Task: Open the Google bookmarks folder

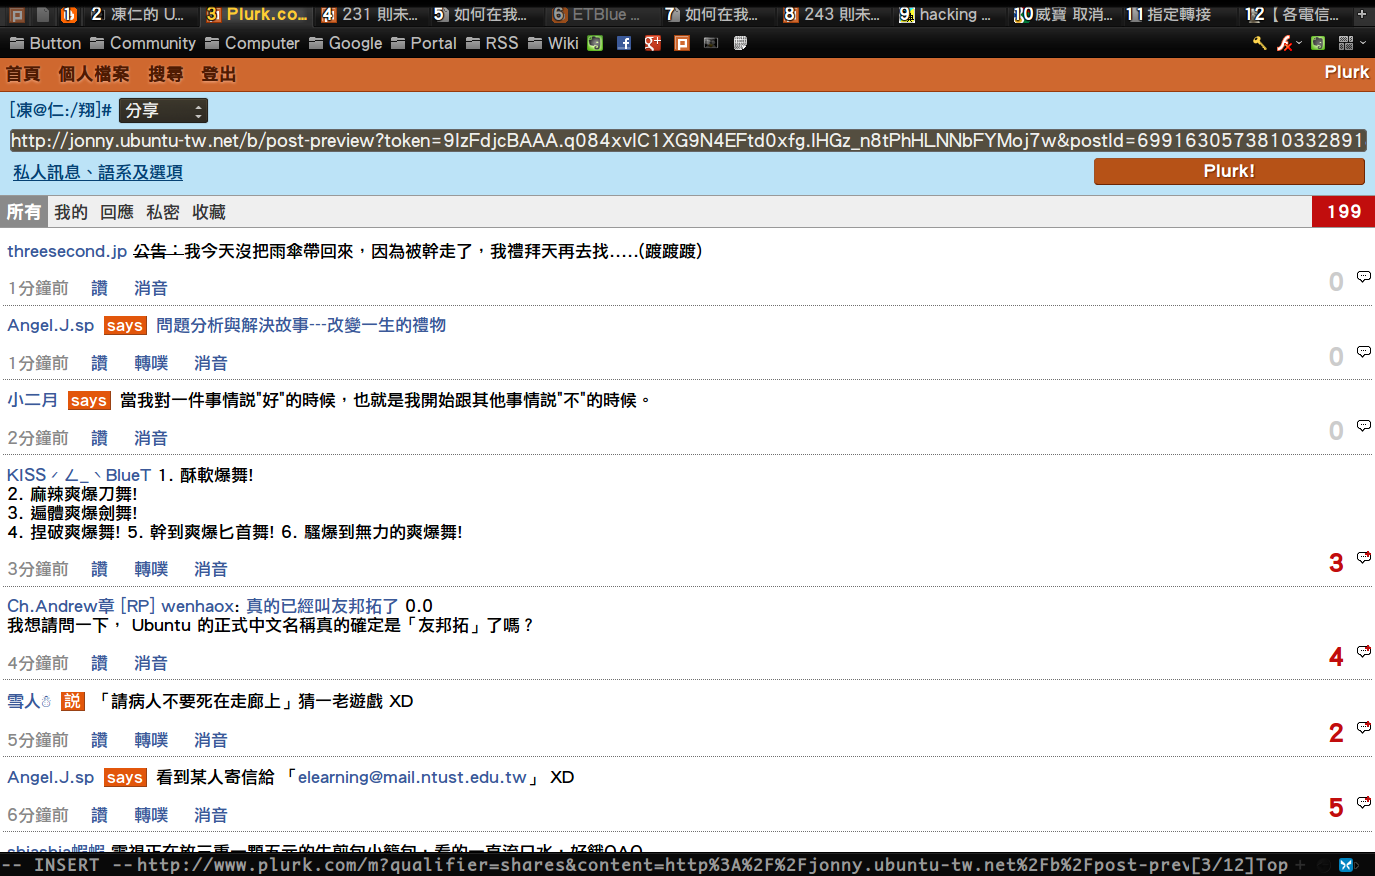Action: click(x=346, y=43)
